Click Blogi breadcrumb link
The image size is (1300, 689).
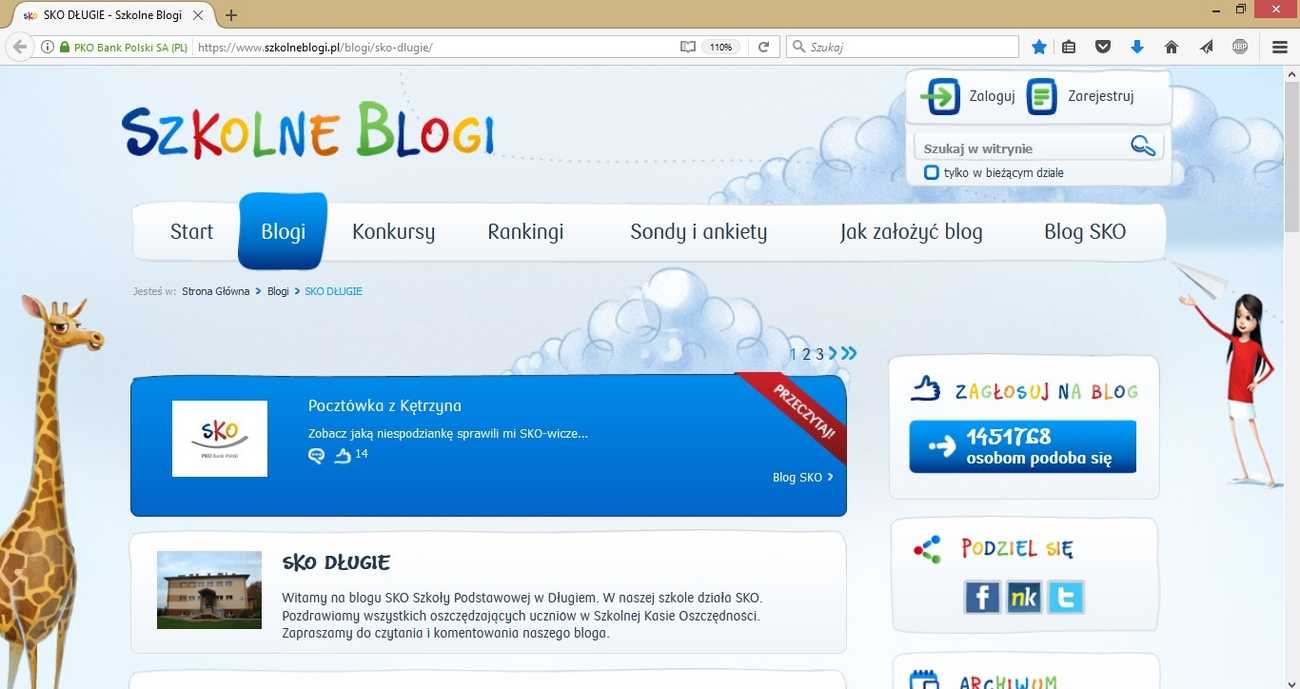(x=278, y=291)
